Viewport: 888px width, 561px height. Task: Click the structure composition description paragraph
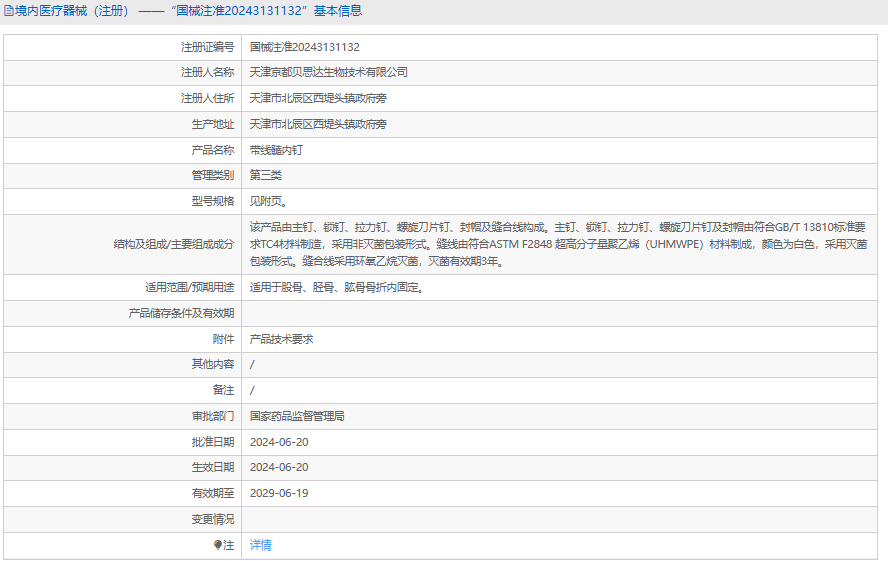point(558,244)
